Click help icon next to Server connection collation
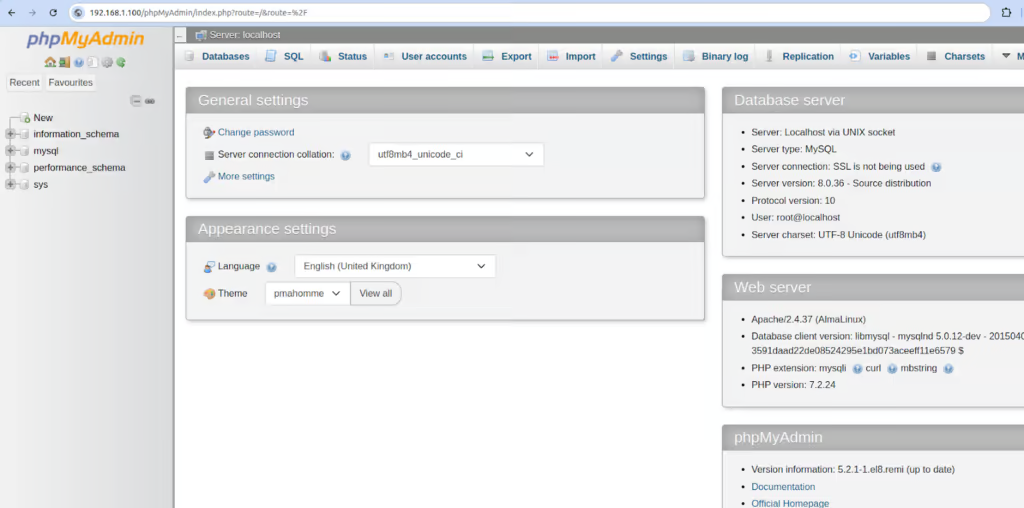 pyautogui.click(x=345, y=156)
